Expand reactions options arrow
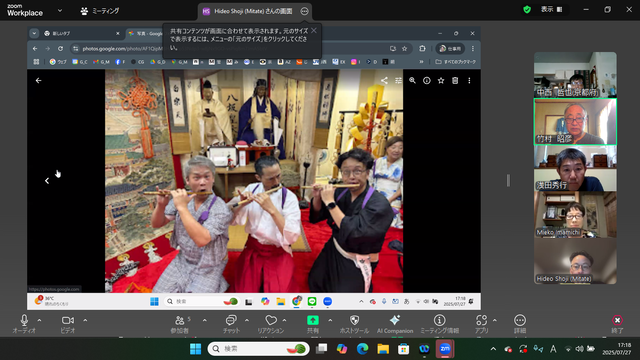This screenshot has width=640, height=360. [284, 320]
